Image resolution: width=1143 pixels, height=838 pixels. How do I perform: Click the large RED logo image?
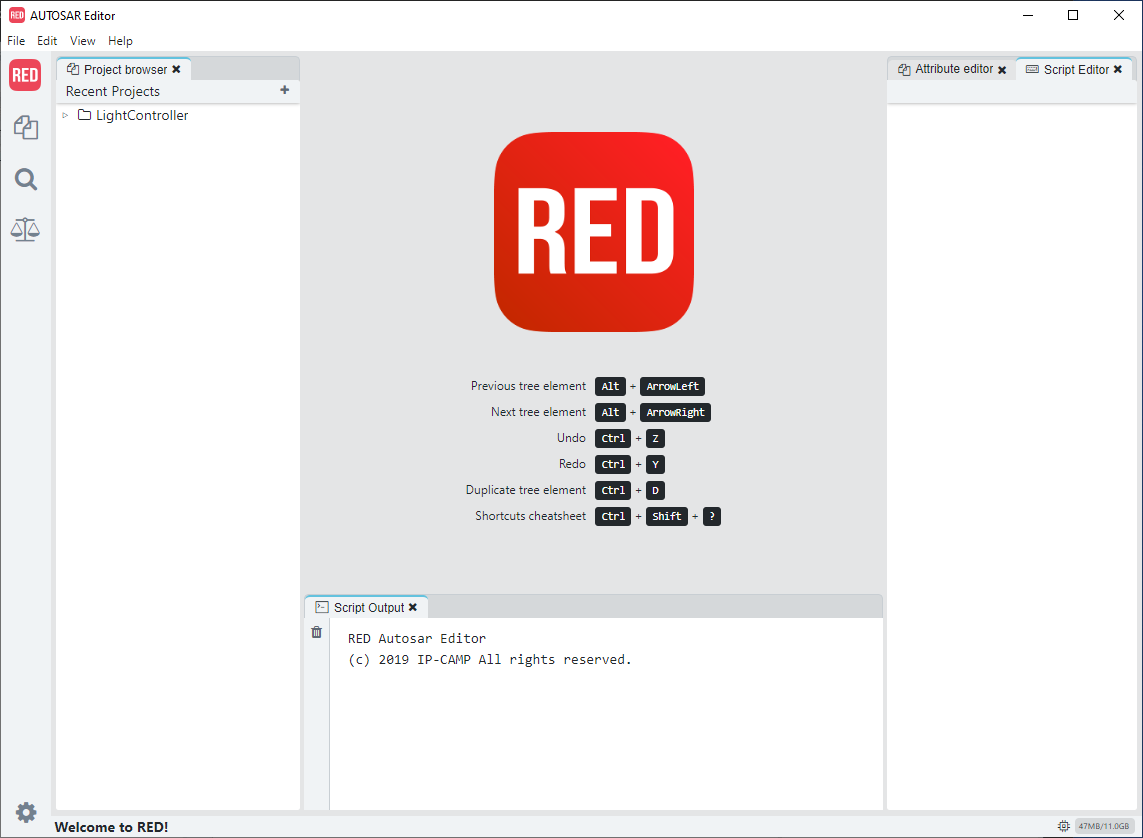point(594,232)
